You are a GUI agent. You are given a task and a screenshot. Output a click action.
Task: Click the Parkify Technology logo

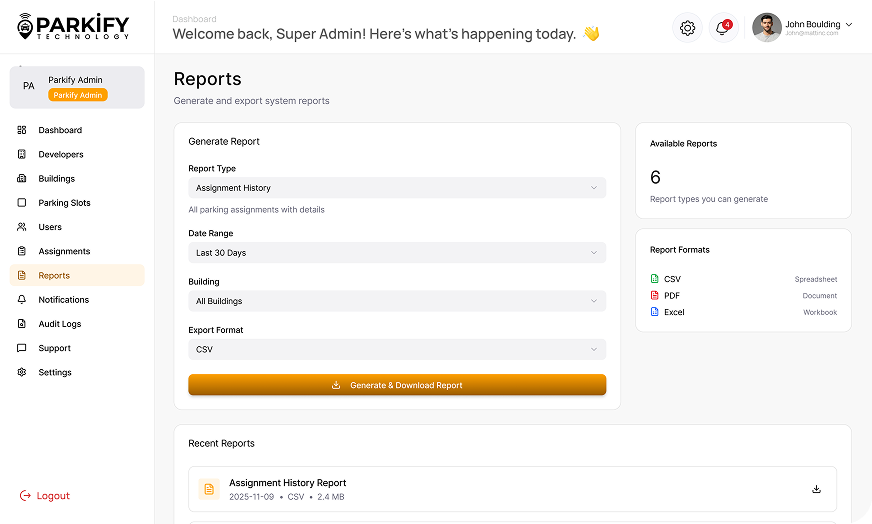(x=73, y=26)
